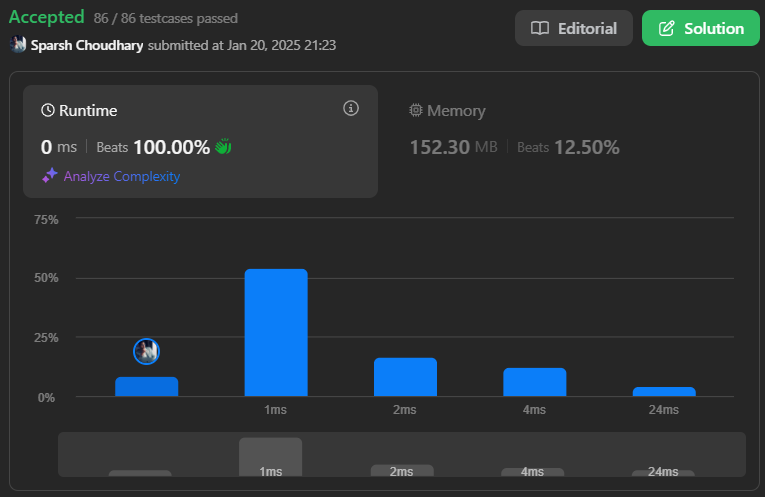Screen dimensions: 765x497
Task: Switch to the Memory stats card
Action: (514, 130)
